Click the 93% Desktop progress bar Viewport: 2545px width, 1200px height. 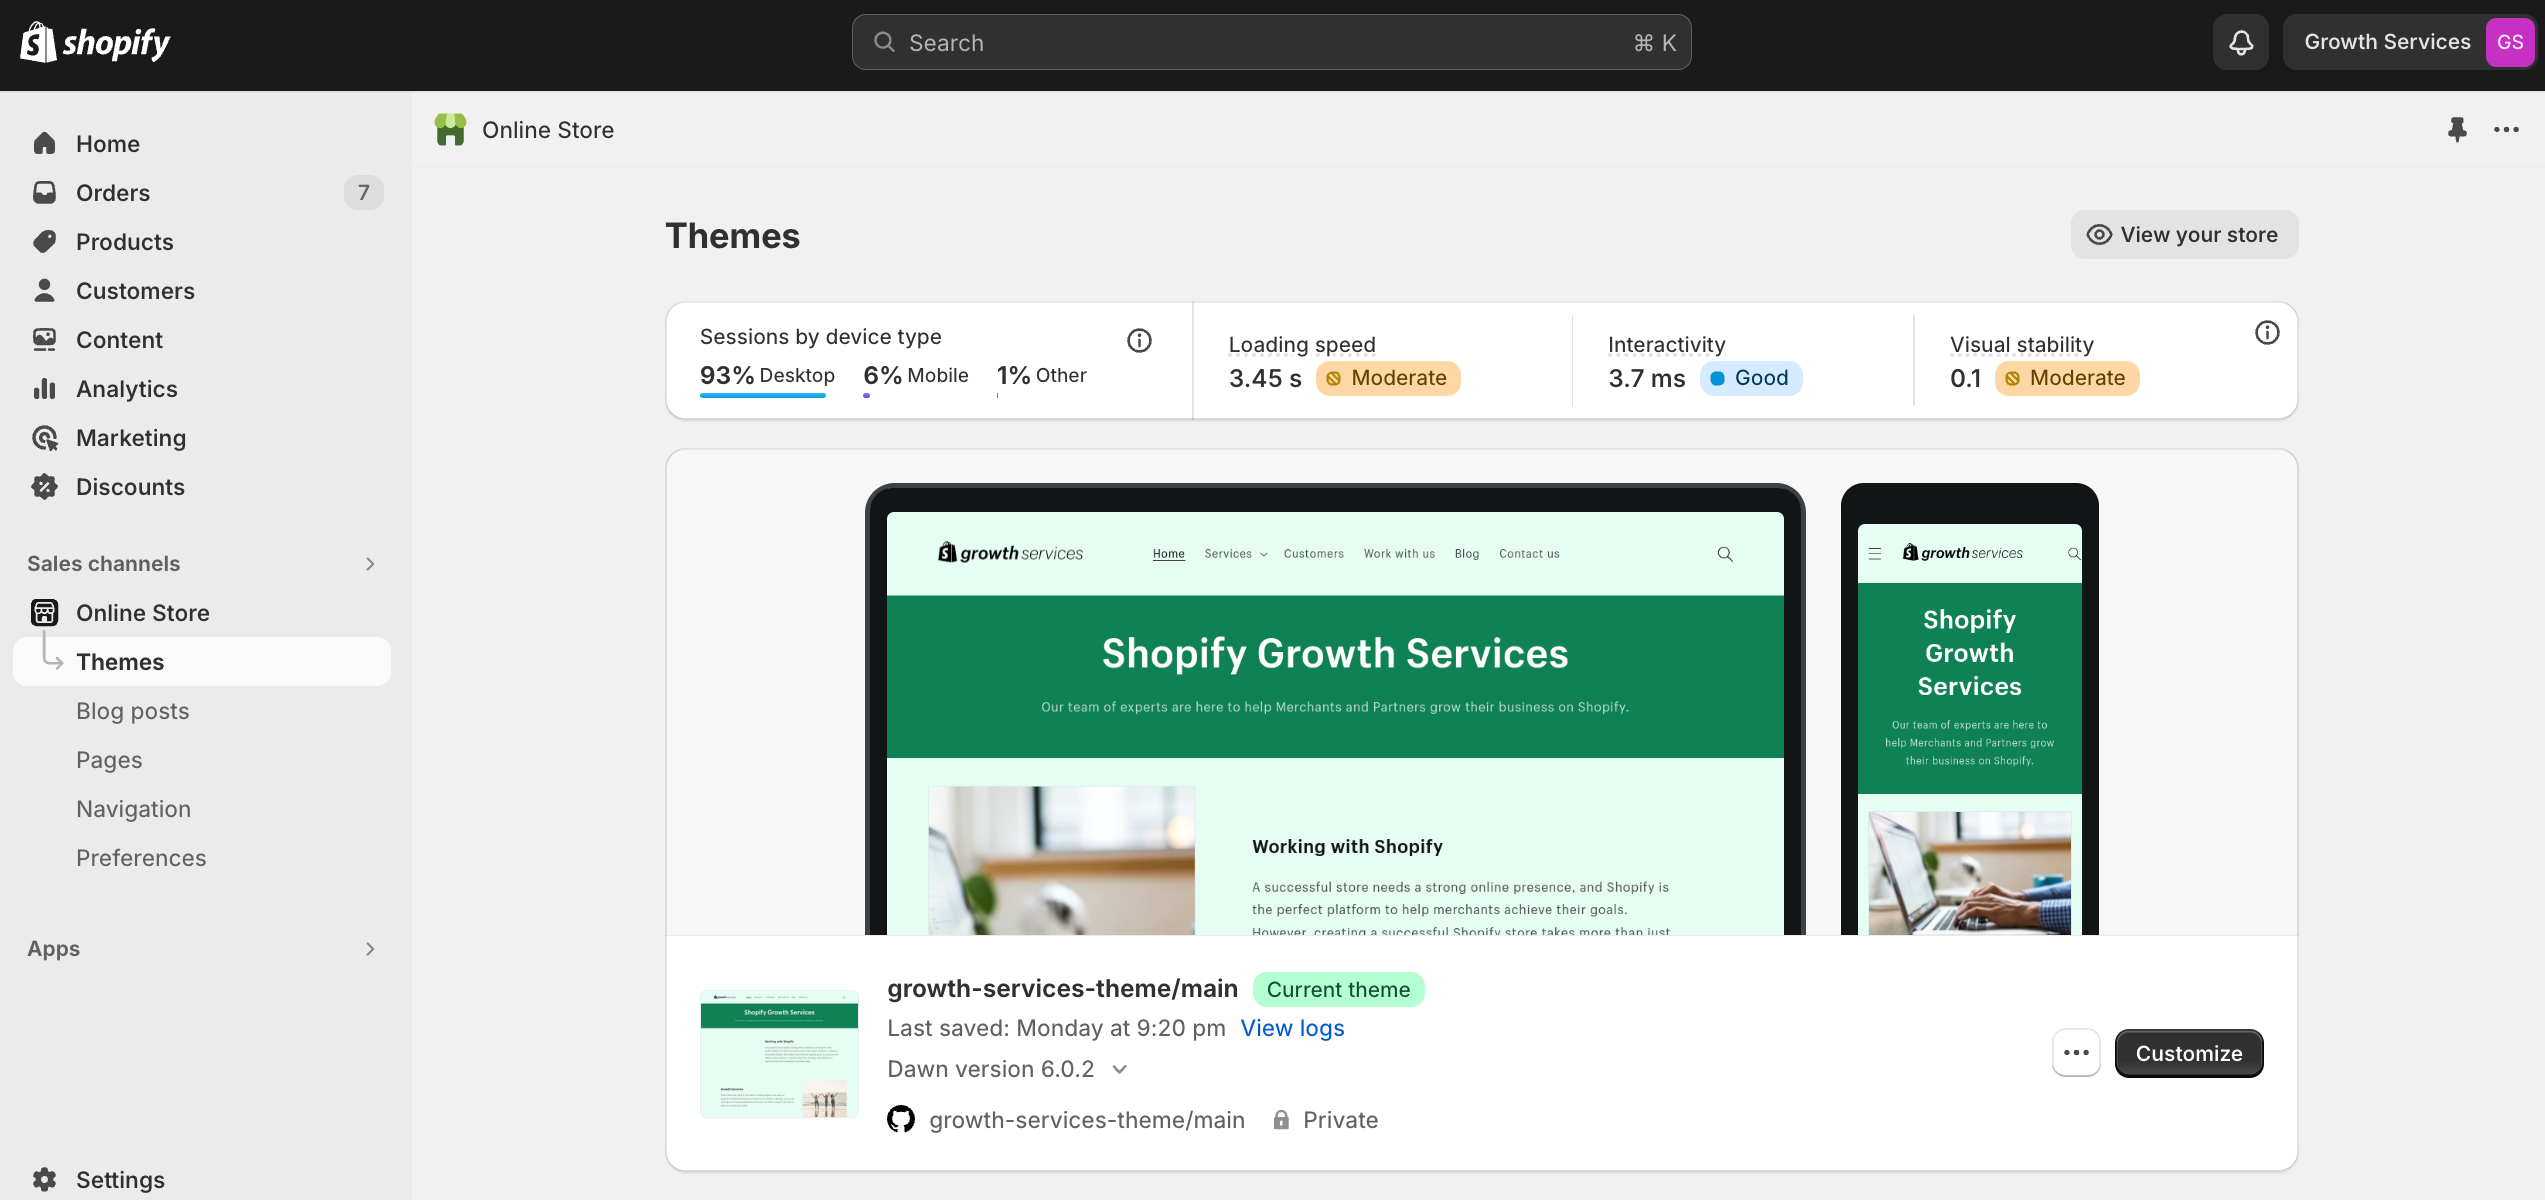[x=763, y=396]
